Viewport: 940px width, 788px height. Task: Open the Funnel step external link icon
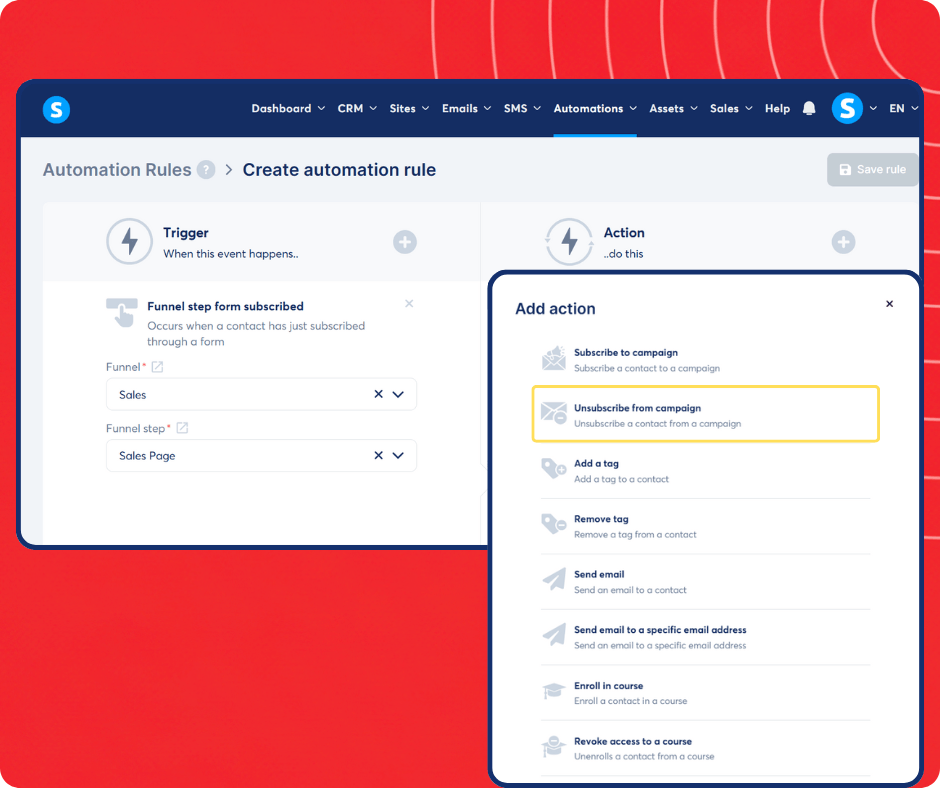pos(182,428)
